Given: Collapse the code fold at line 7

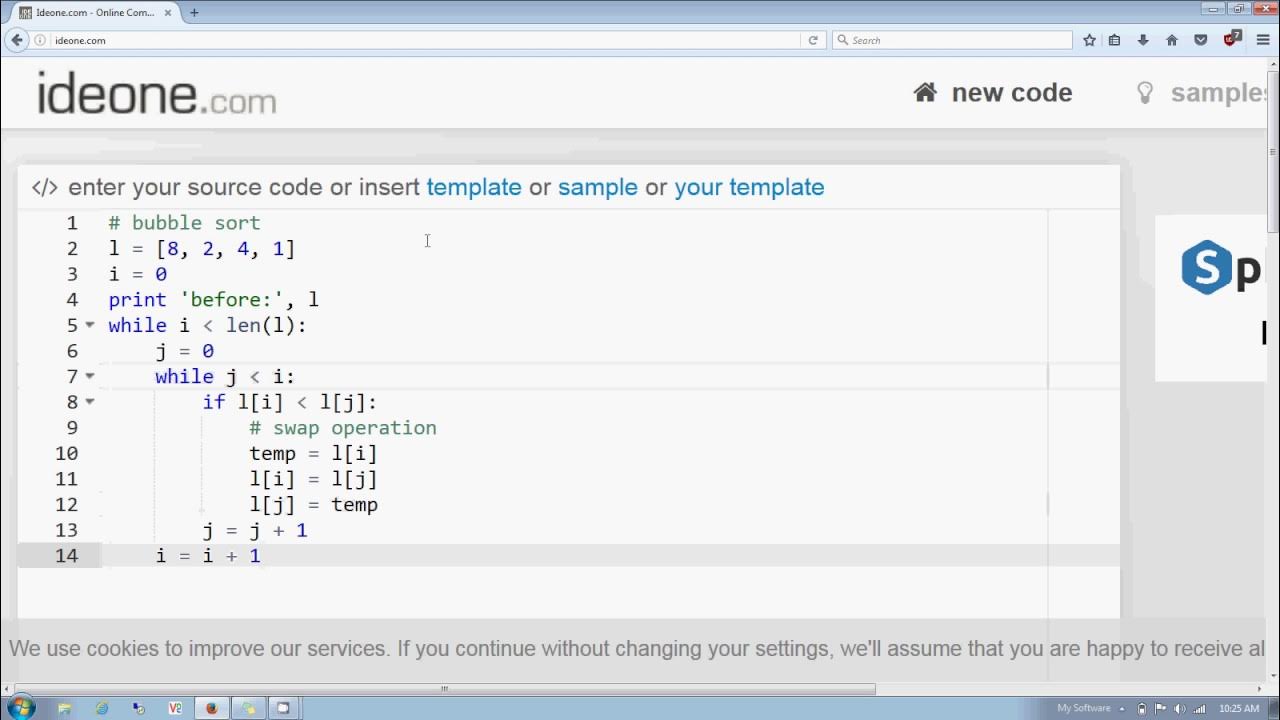Looking at the screenshot, I should [x=90, y=376].
